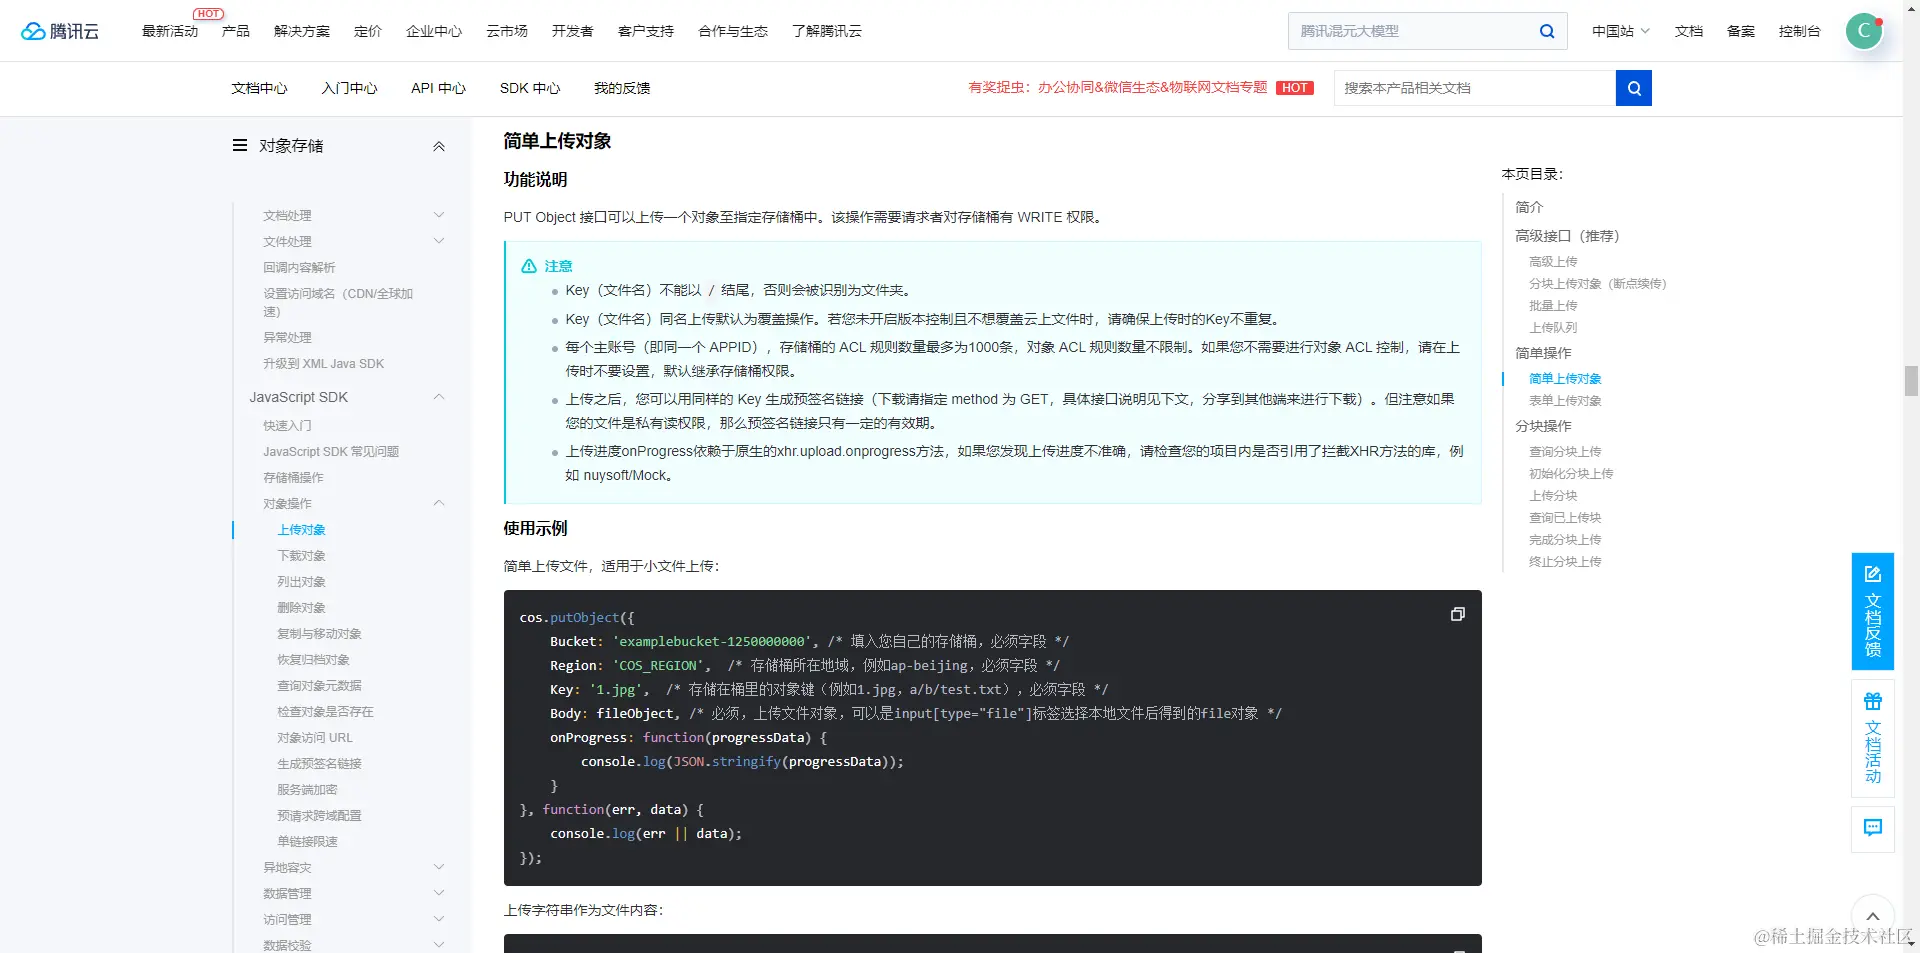Open the 了解腾讯云 menu
Viewport: 1920px width, 953px height.
pos(827,31)
